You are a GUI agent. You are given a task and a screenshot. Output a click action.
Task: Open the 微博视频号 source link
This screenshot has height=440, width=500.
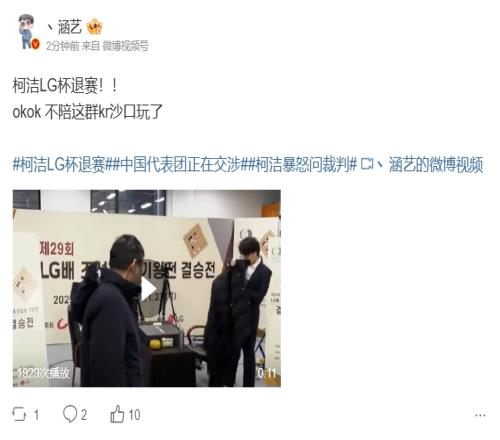click(x=125, y=46)
